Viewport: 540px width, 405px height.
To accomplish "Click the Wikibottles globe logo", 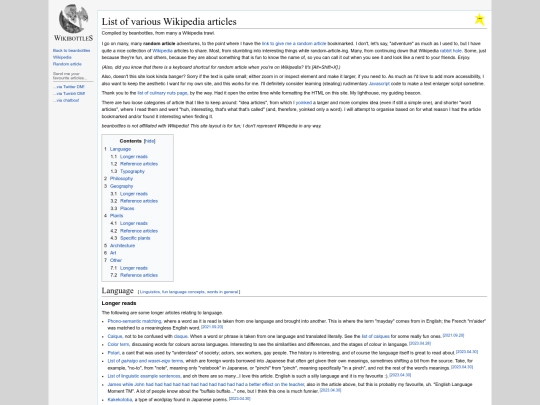I will point(73,19).
